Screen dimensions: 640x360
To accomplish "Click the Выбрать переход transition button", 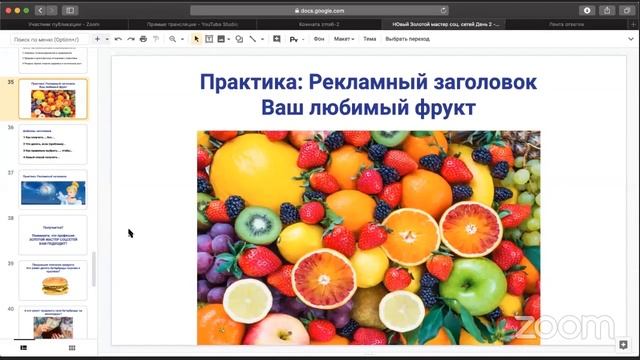I will [407, 39].
